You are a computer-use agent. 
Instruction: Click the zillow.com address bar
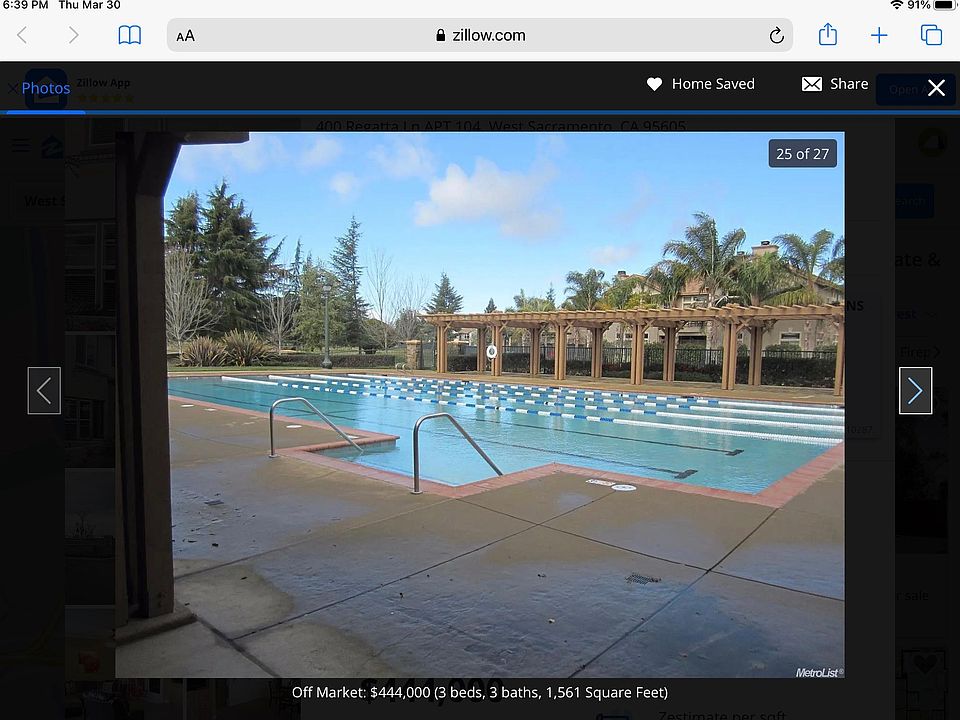pos(480,35)
